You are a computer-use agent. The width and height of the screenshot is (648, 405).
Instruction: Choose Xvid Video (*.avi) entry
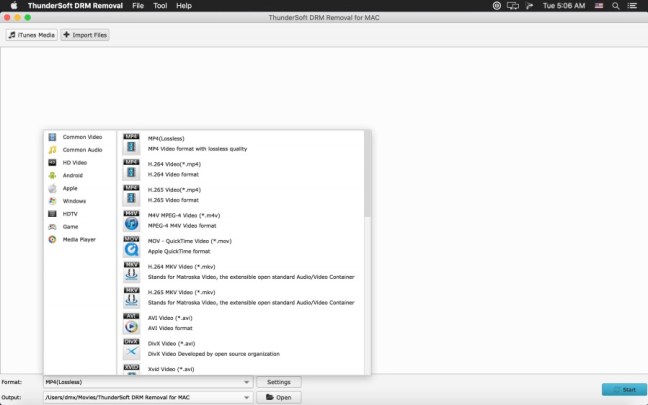pos(241,369)
